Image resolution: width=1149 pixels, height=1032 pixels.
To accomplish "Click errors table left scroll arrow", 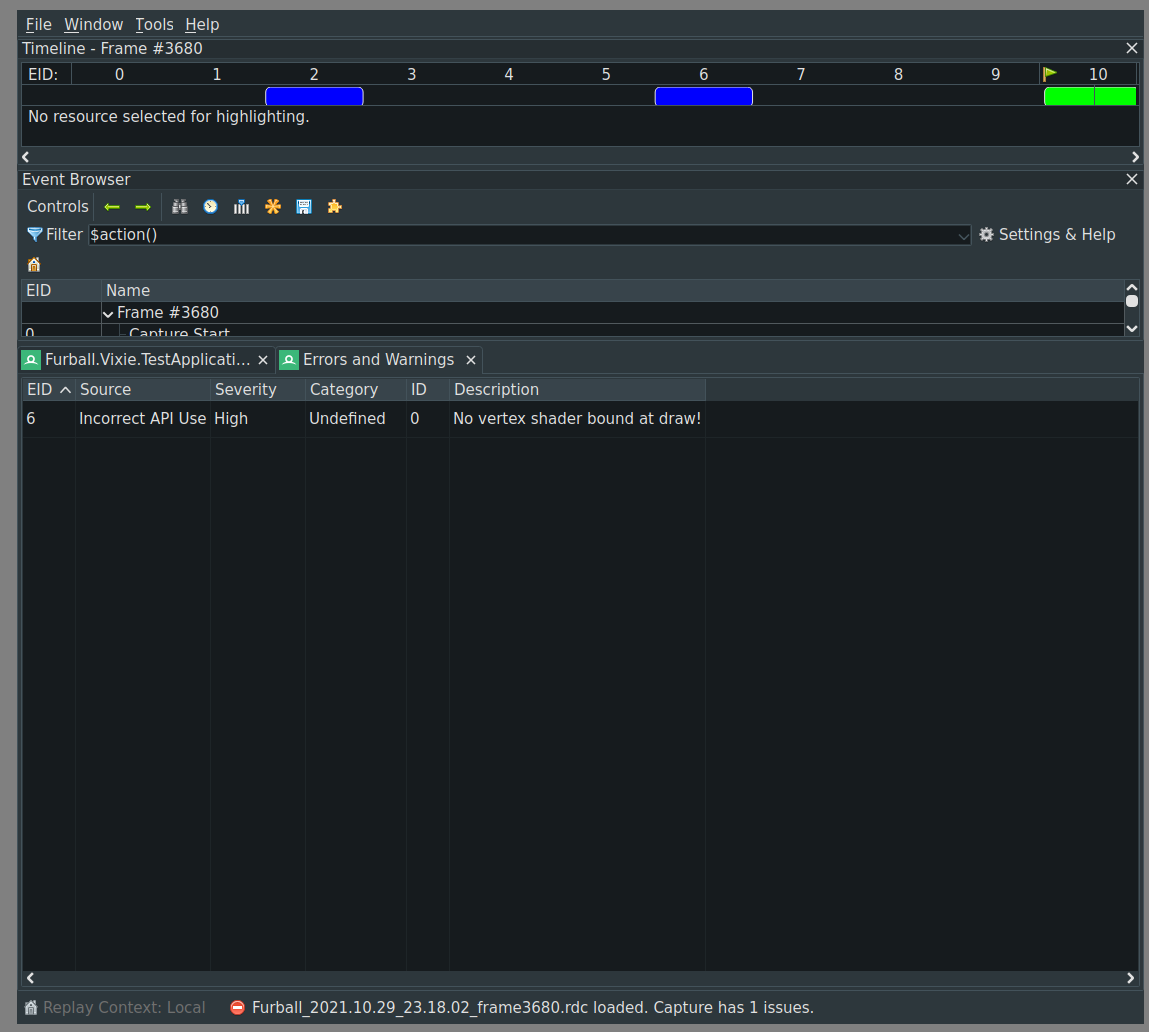I will click(30, 978).
